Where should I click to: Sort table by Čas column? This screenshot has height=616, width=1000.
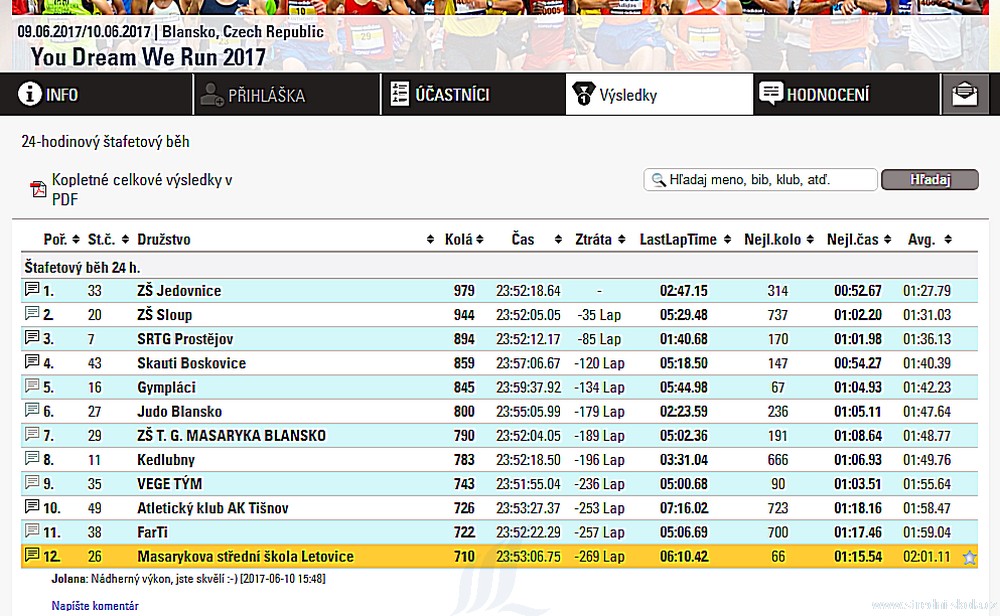pyautogui.click(x=536, y=239)
